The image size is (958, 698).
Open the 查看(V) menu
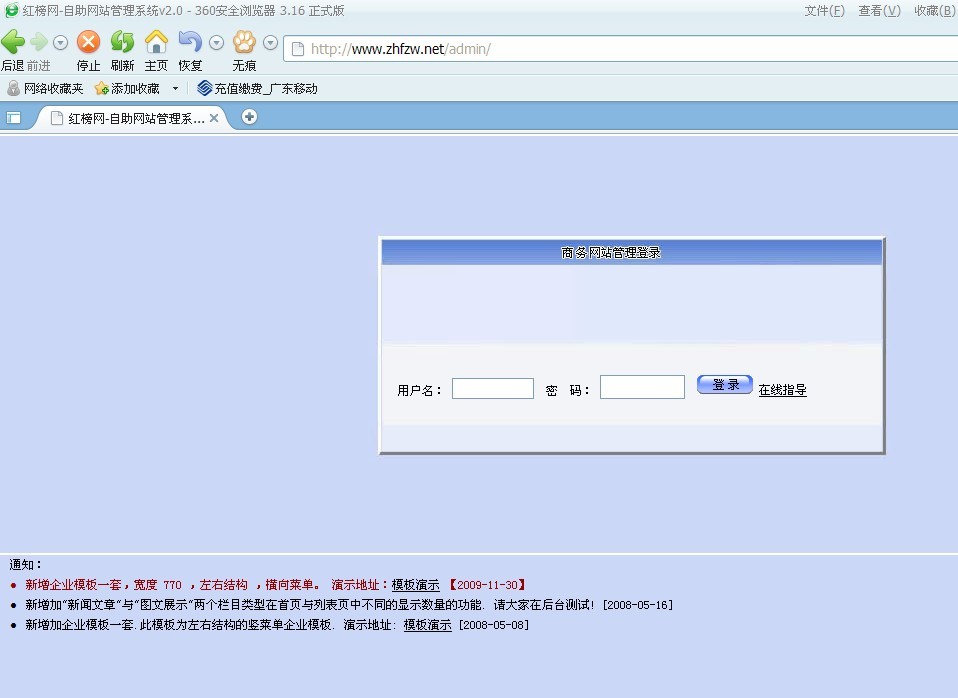click(x=879, y=10)
